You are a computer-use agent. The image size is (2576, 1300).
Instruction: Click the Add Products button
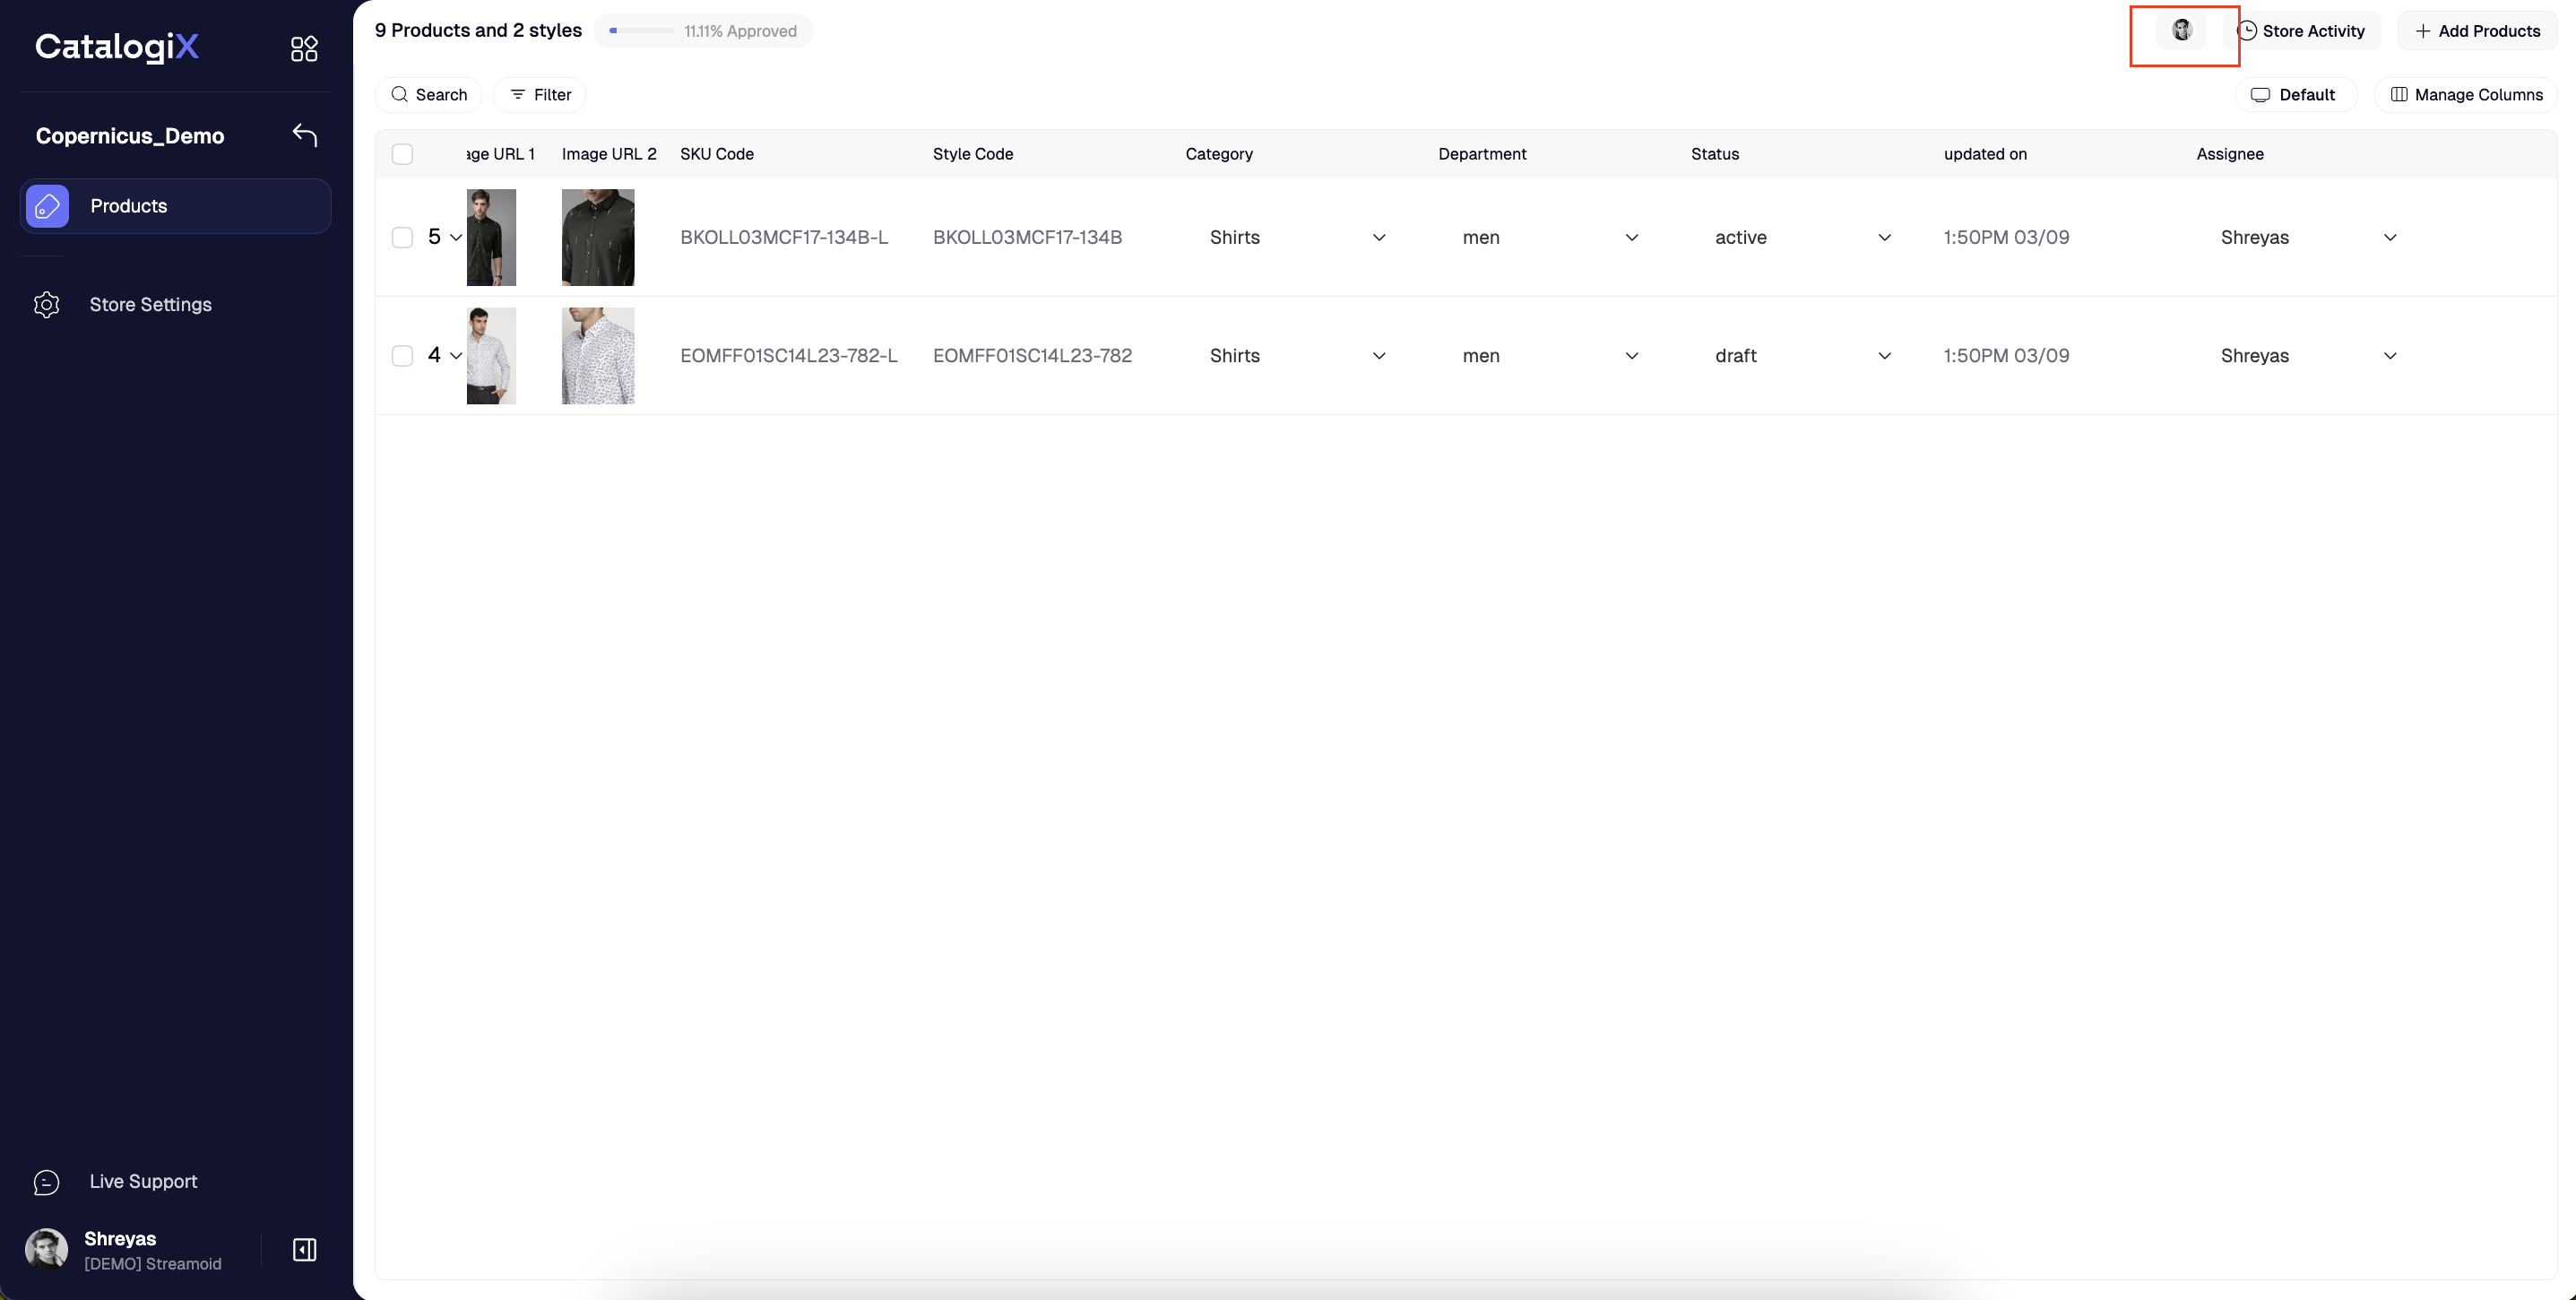point(2477,31)
